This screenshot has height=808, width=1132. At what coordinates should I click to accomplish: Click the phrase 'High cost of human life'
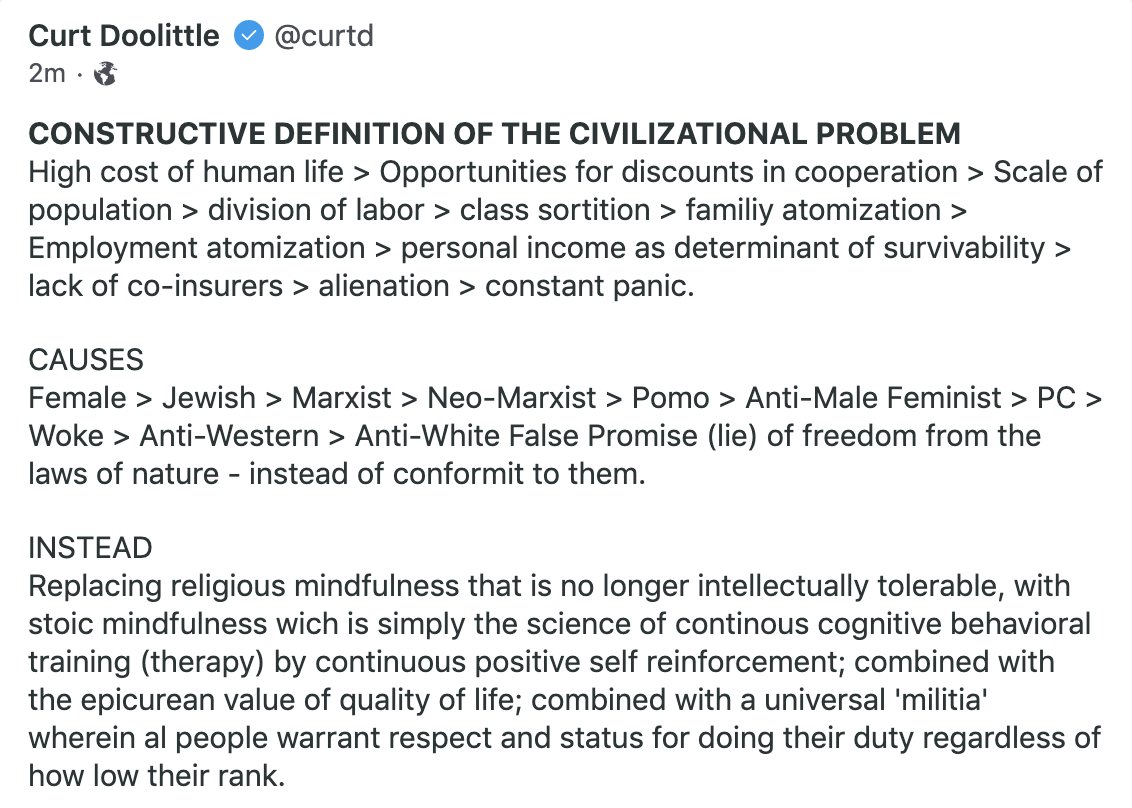[186, 172]
